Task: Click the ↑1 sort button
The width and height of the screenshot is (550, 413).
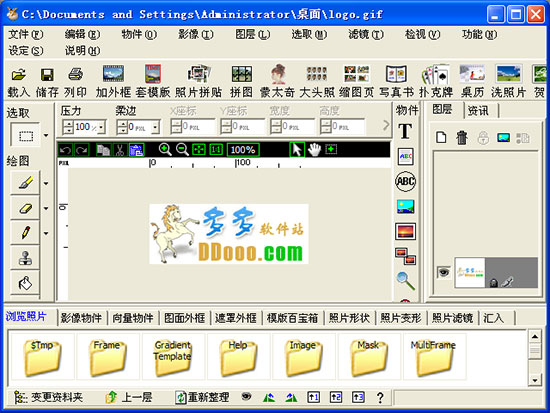Action: [313, 397]
